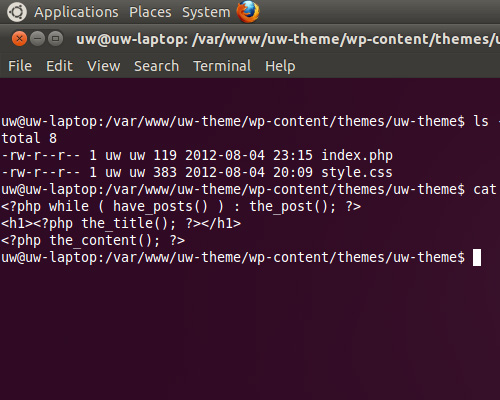Close the terminal window

pos(19,39)
